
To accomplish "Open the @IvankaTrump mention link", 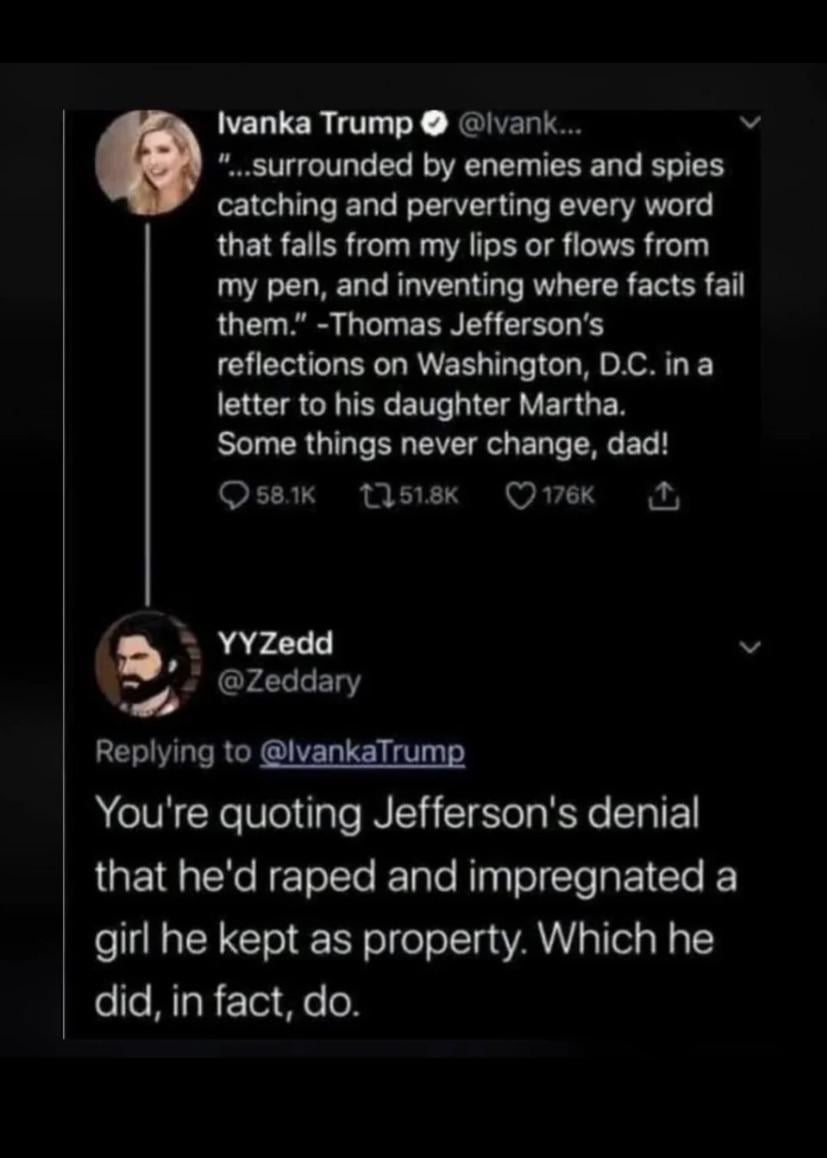I will tap(362, 752).
